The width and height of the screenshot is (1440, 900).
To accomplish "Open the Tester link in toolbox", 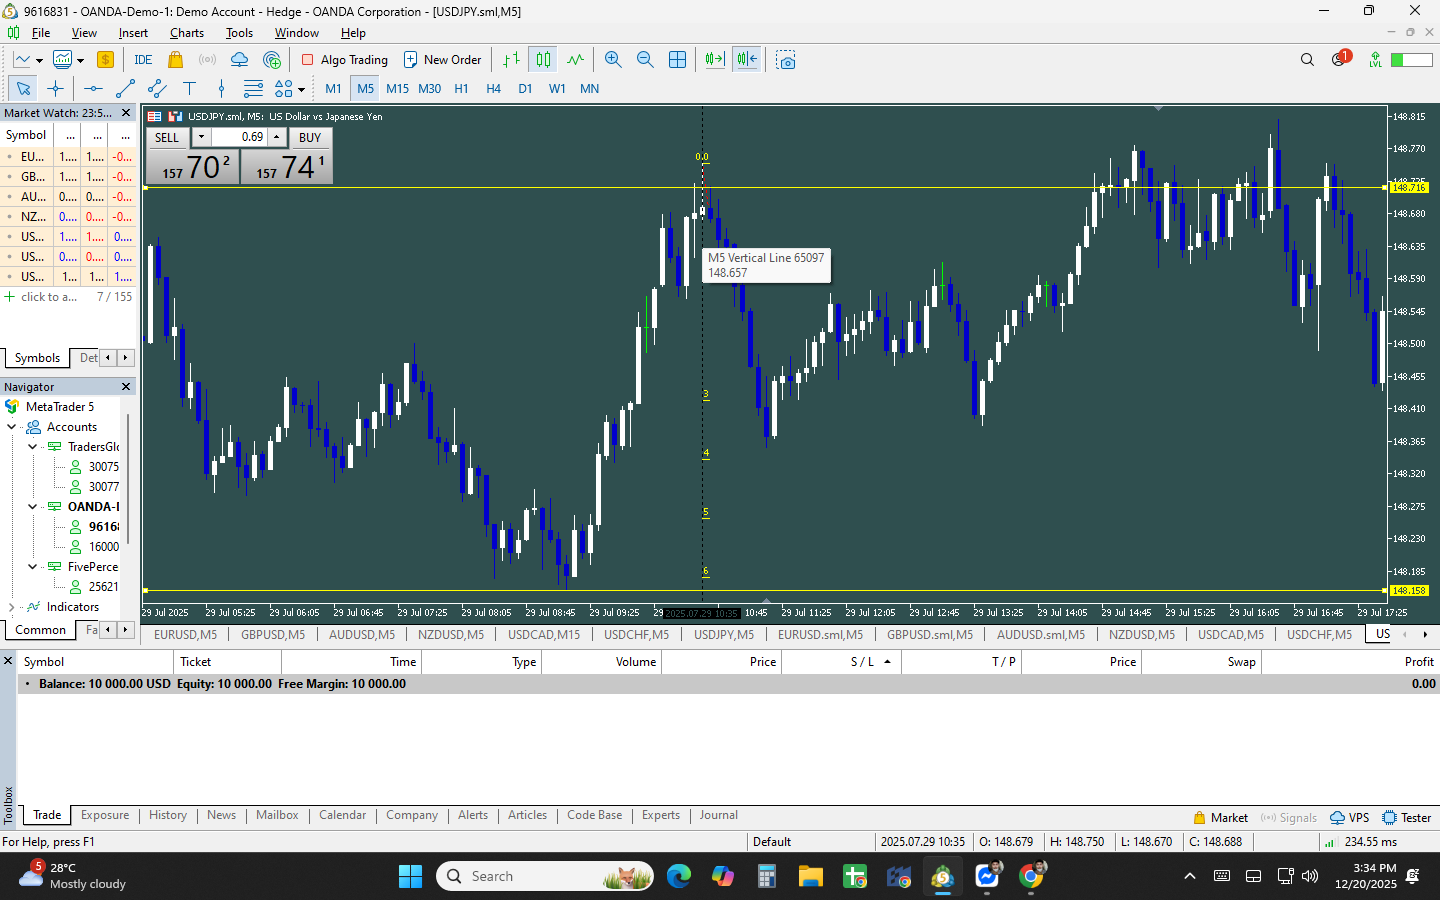I will click(x=1407, y=817).
